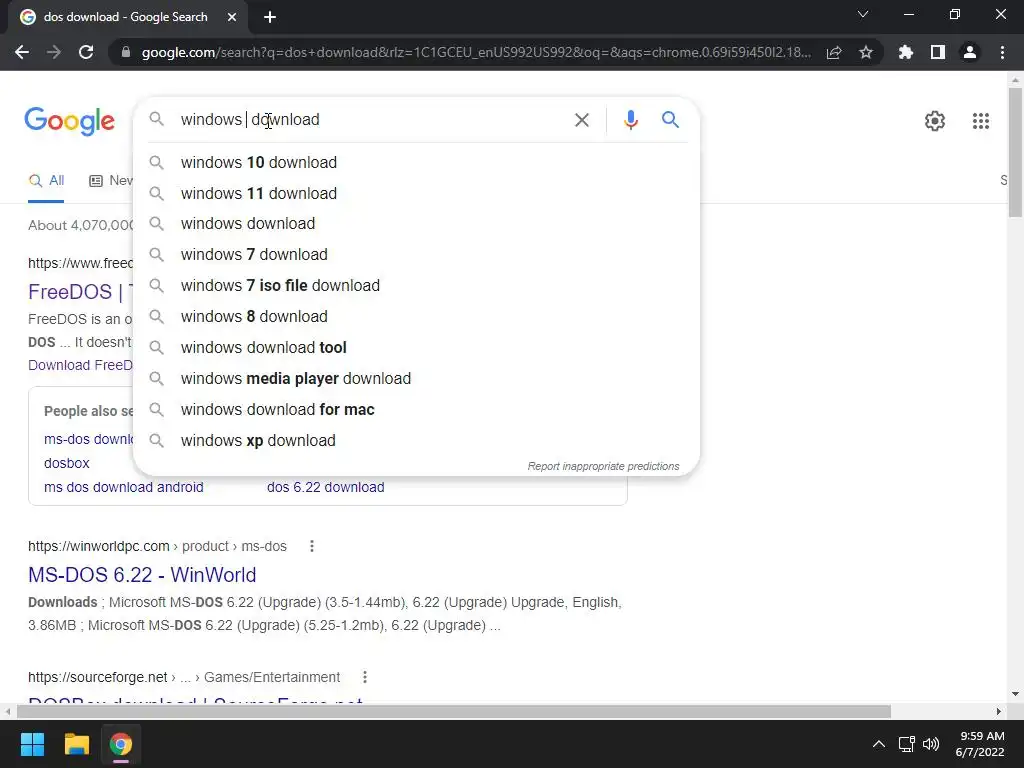
Task: Open the FreeDOS result title link
Action: pyautogui.click(x=80, y=292)
